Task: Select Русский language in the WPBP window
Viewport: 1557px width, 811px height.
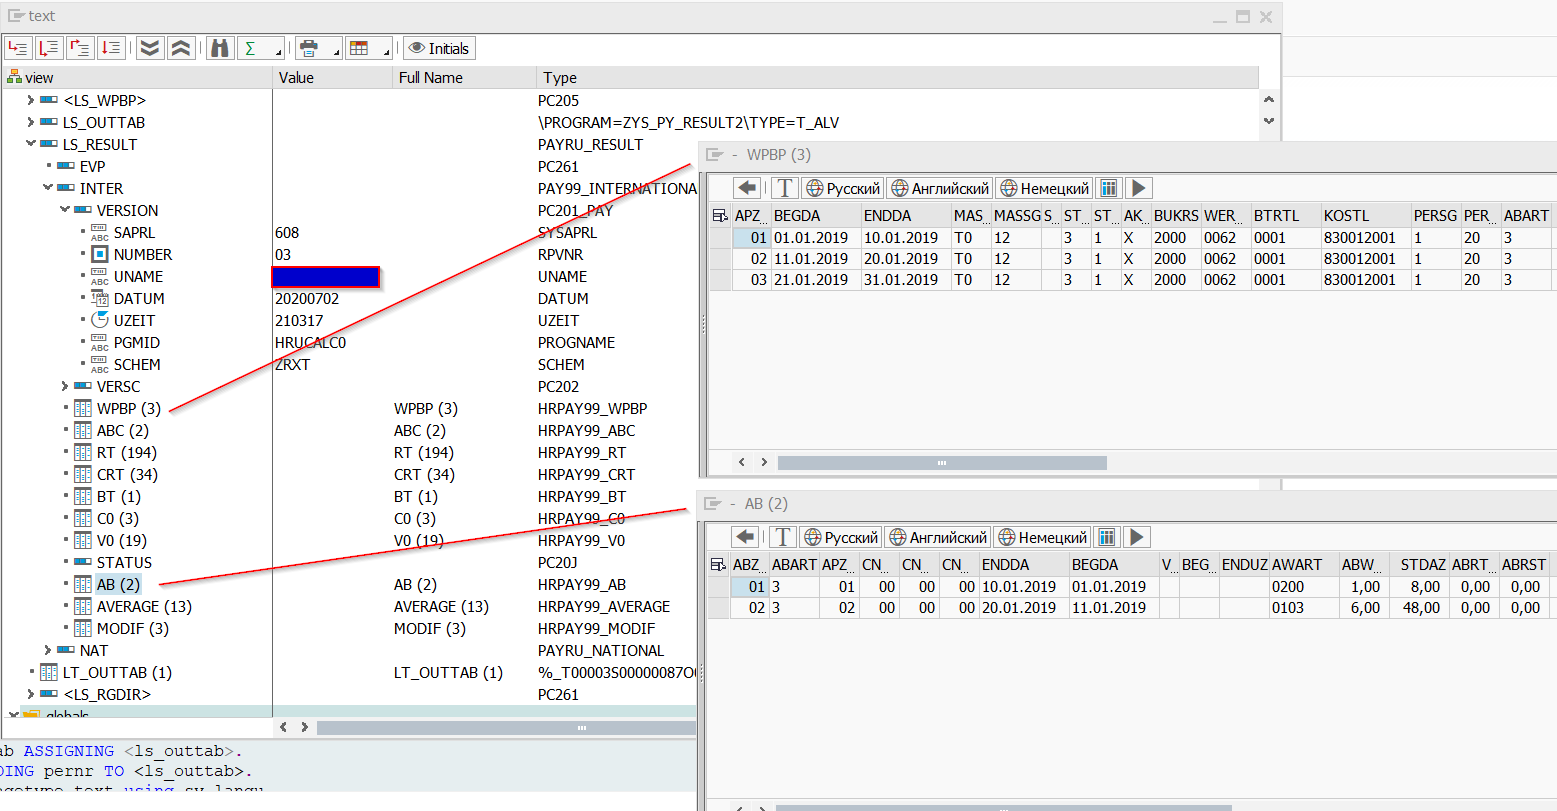Action: (843, 188)
